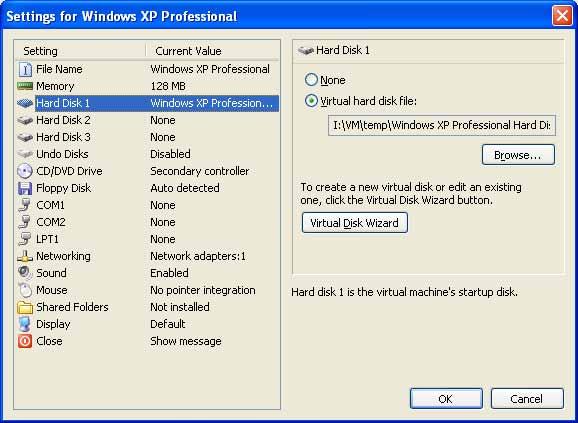
Task: Click the 'No pointer integration' value
Action: [x=203, y=290]
